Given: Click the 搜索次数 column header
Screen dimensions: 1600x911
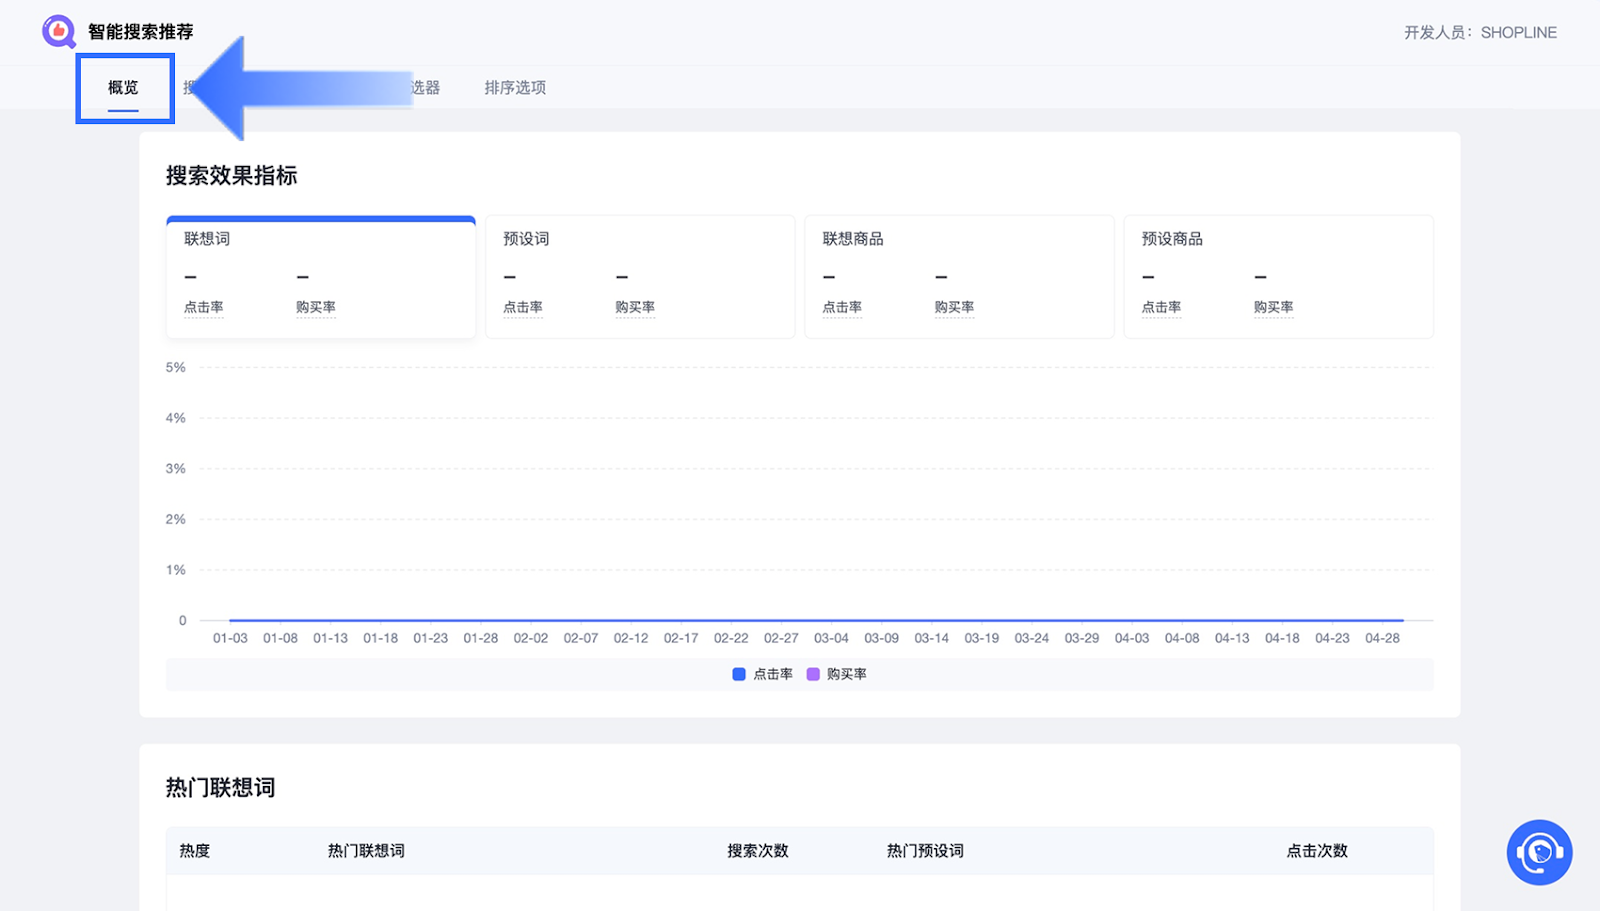Looking at the screenshot, I should click(758, 851).
